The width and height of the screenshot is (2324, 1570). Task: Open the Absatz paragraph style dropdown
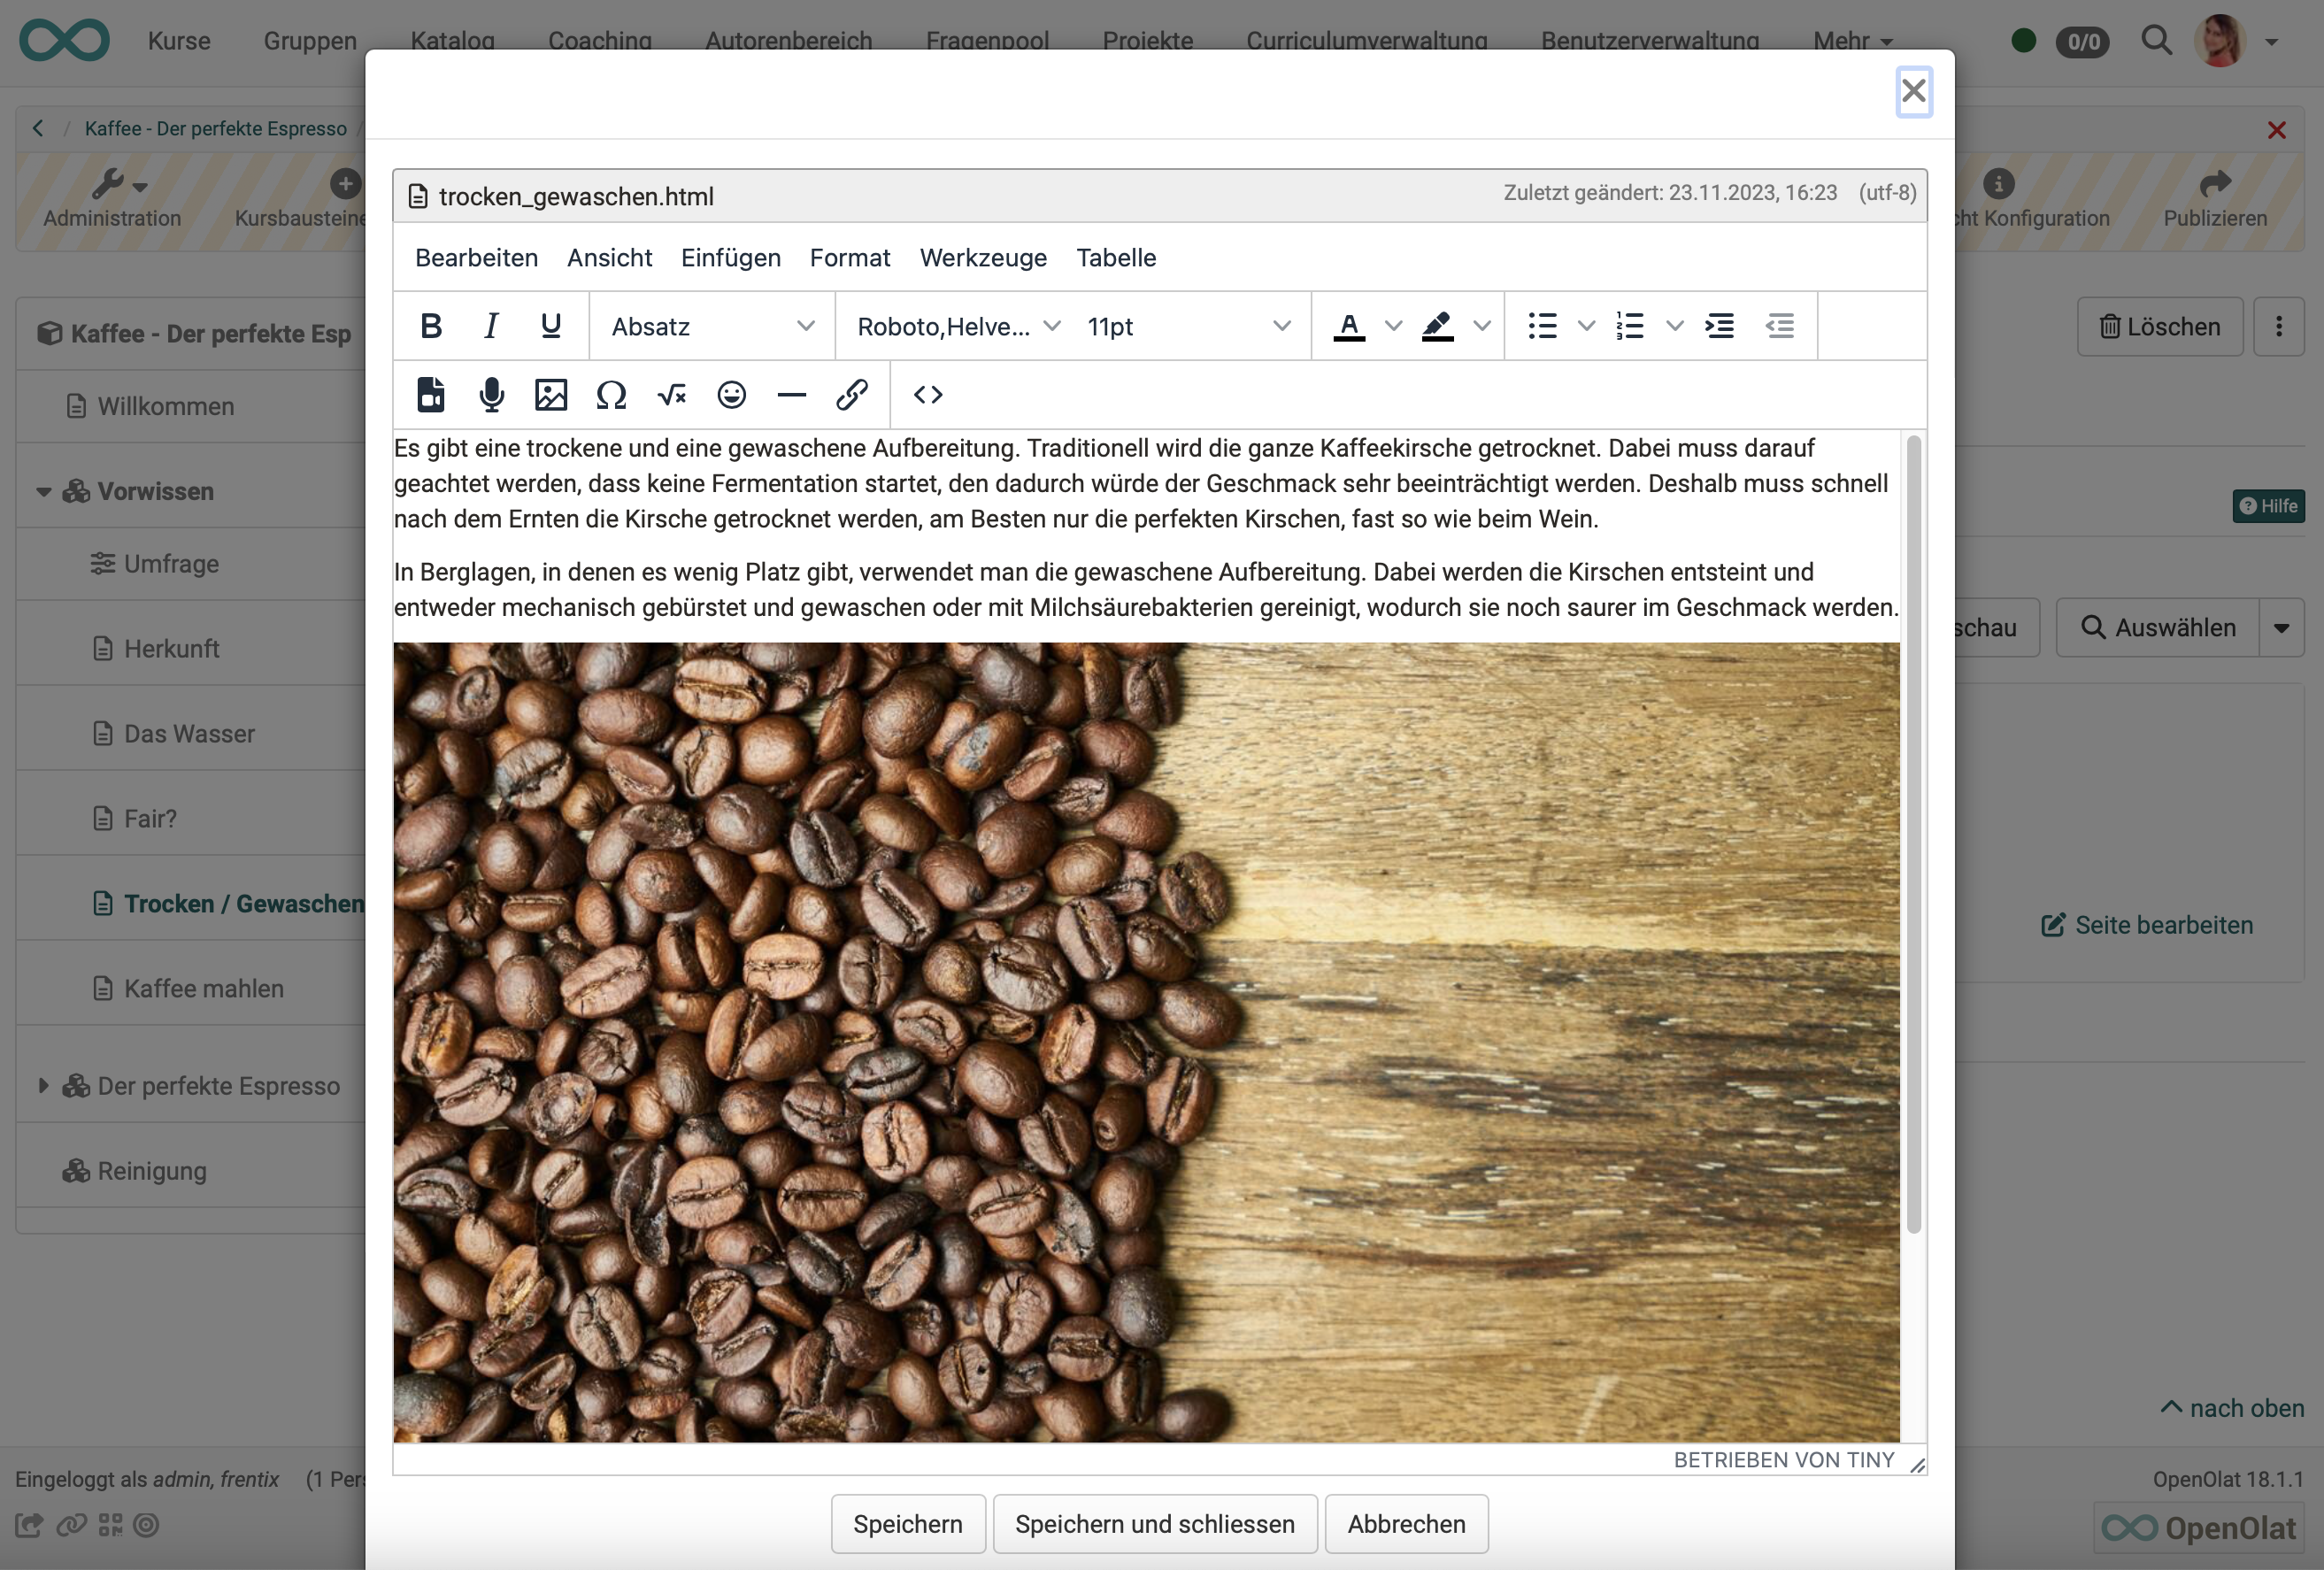point(711,326)
